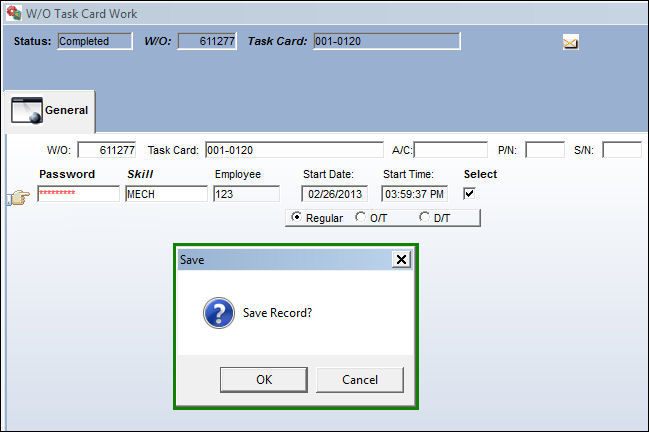Click the 'W/O Task Card Work' window title

(82, 14)
